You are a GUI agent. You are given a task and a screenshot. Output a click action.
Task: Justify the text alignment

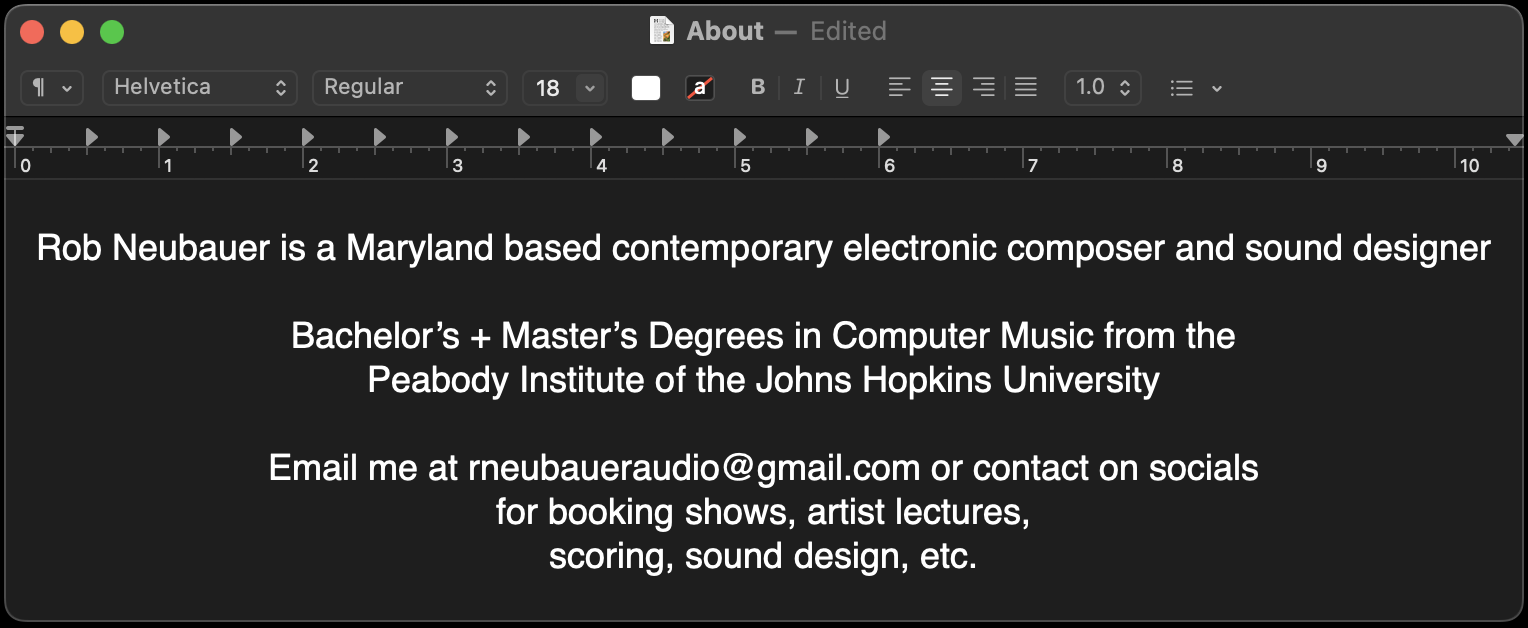(1025, 88)
